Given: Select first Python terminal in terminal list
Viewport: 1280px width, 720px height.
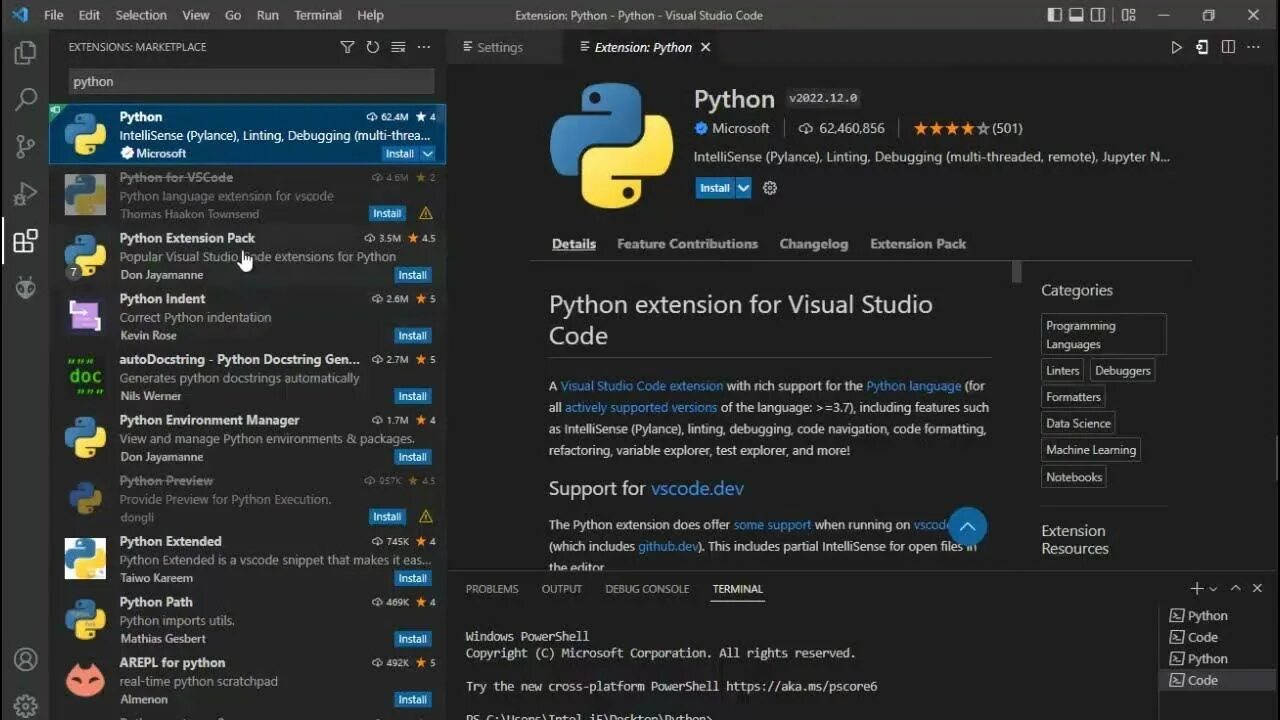Looking at the screenshot, I should tap(1208, 616).
